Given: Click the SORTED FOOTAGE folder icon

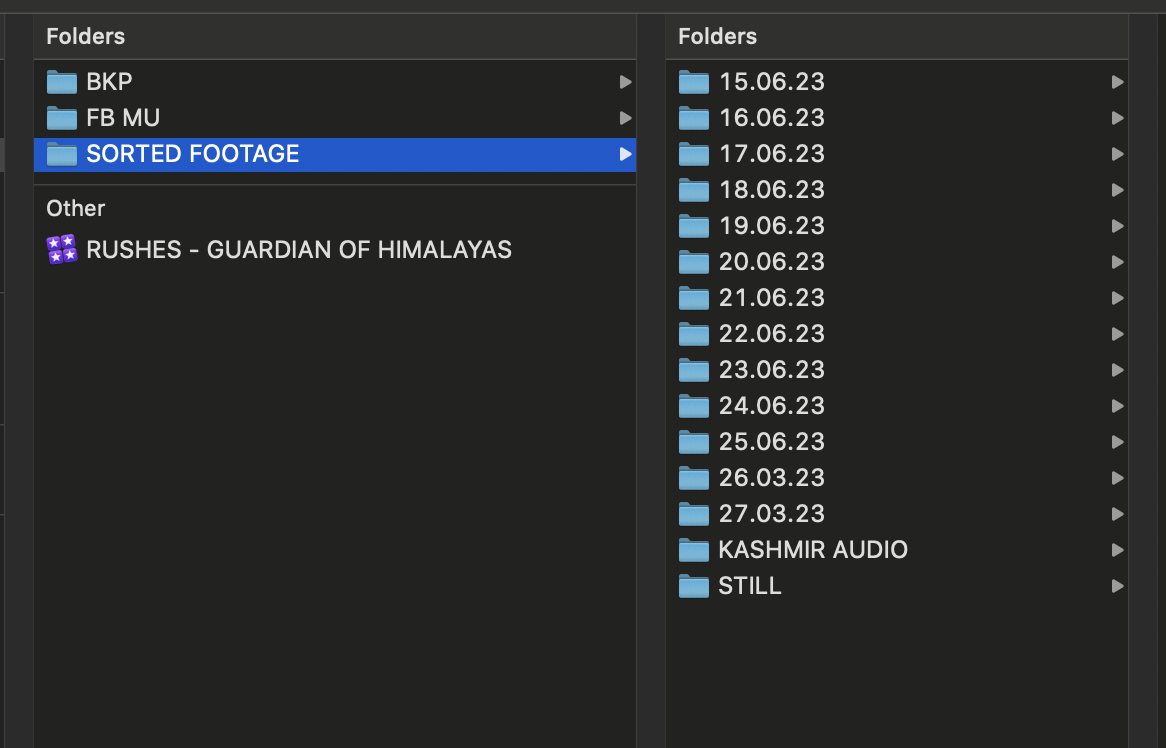Looking at the screenshot, I should click(62, 154).
